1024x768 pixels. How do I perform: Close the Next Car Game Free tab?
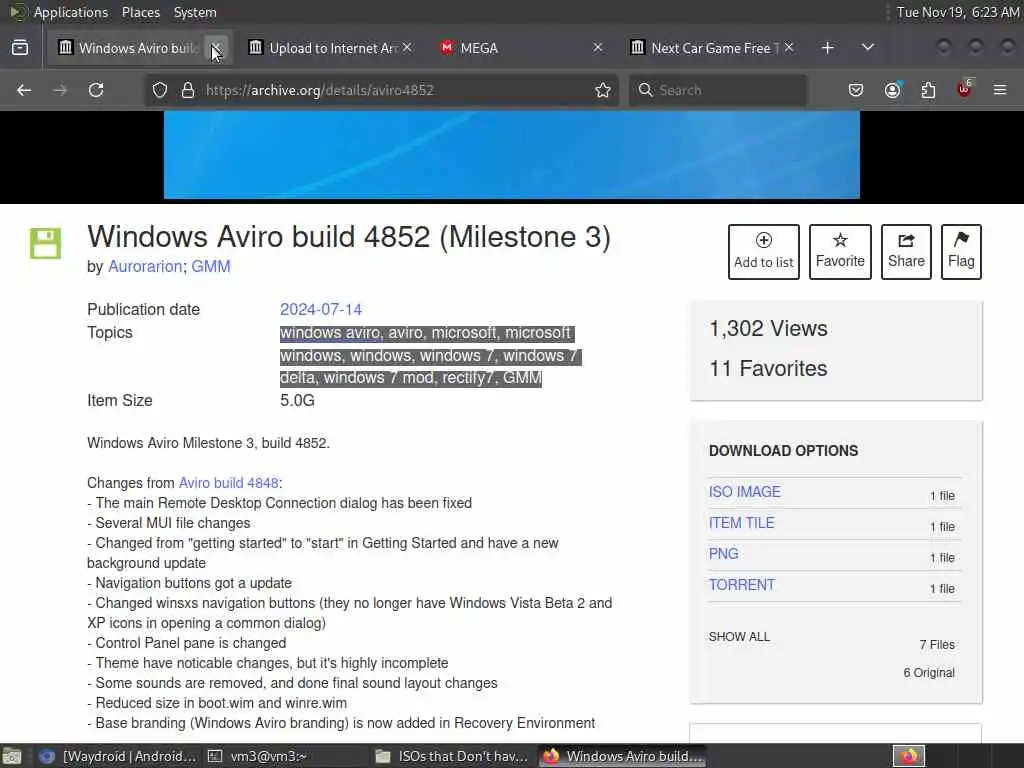tap(789, 47)
